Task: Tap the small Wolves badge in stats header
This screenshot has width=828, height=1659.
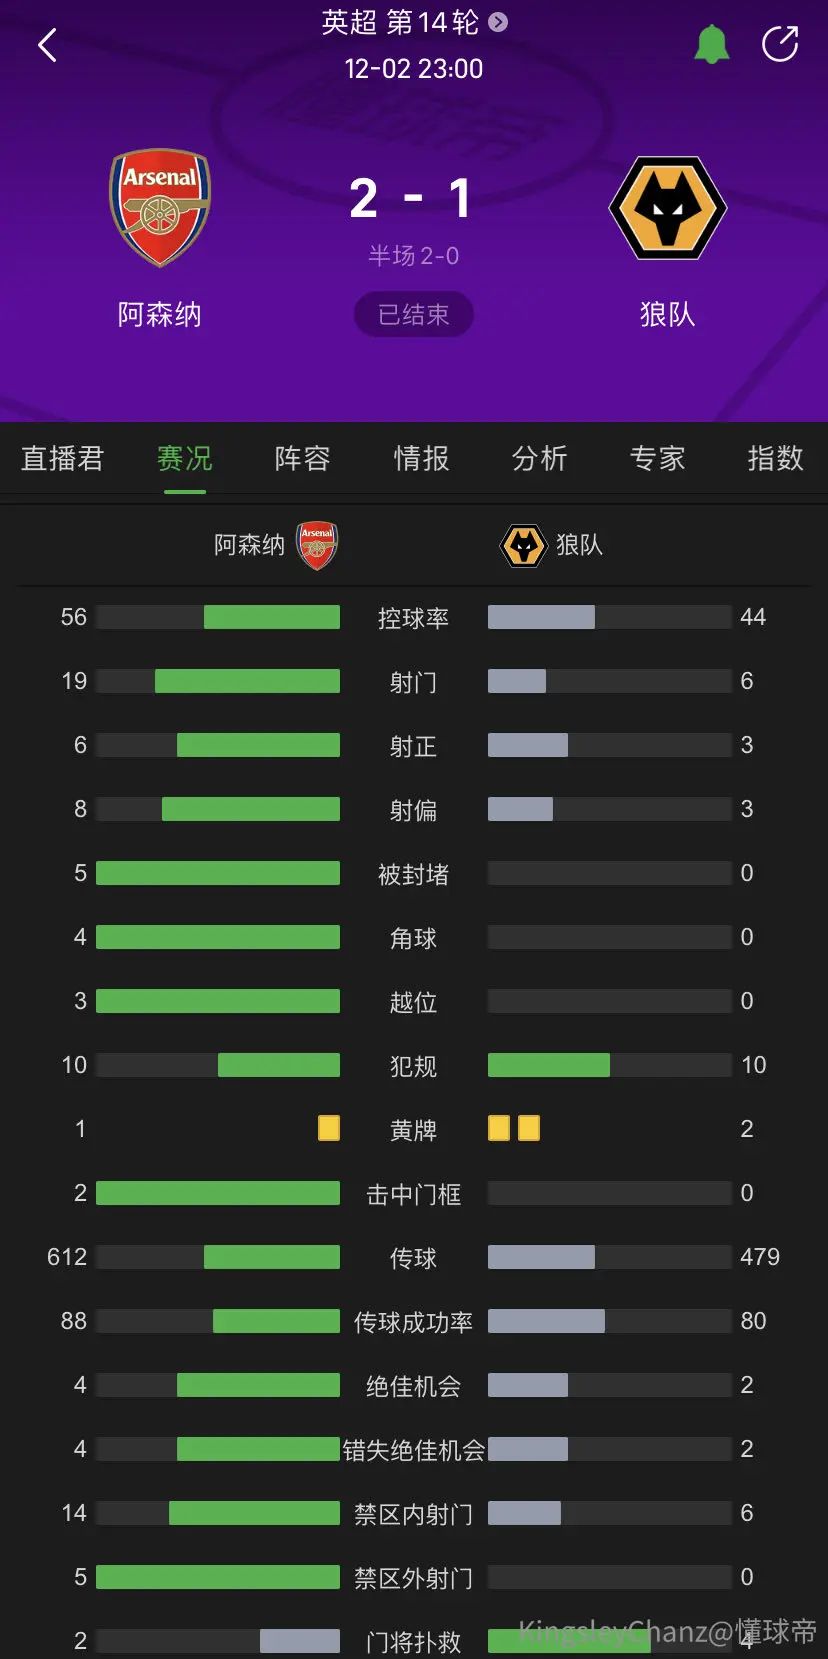Action: coord(524,546)
